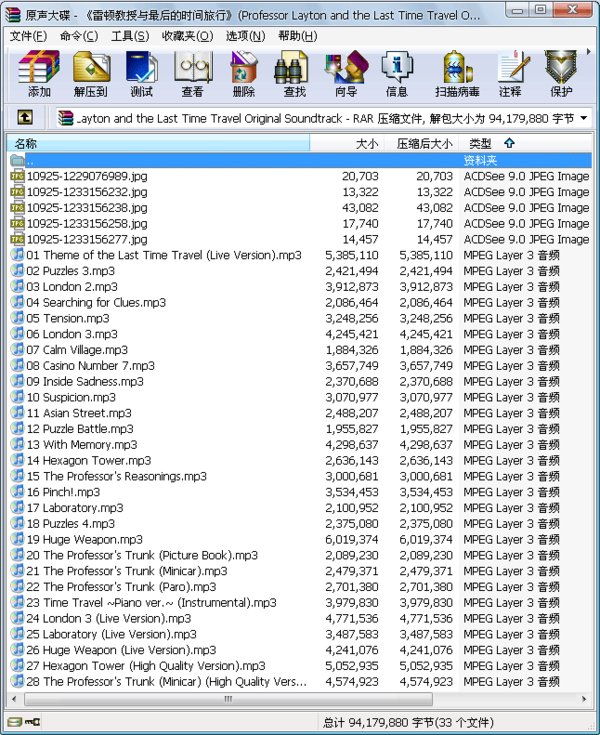Select file 10925-1229076989.jpg
The height and width of the screenshot is (735, 600).
(300, 176)
